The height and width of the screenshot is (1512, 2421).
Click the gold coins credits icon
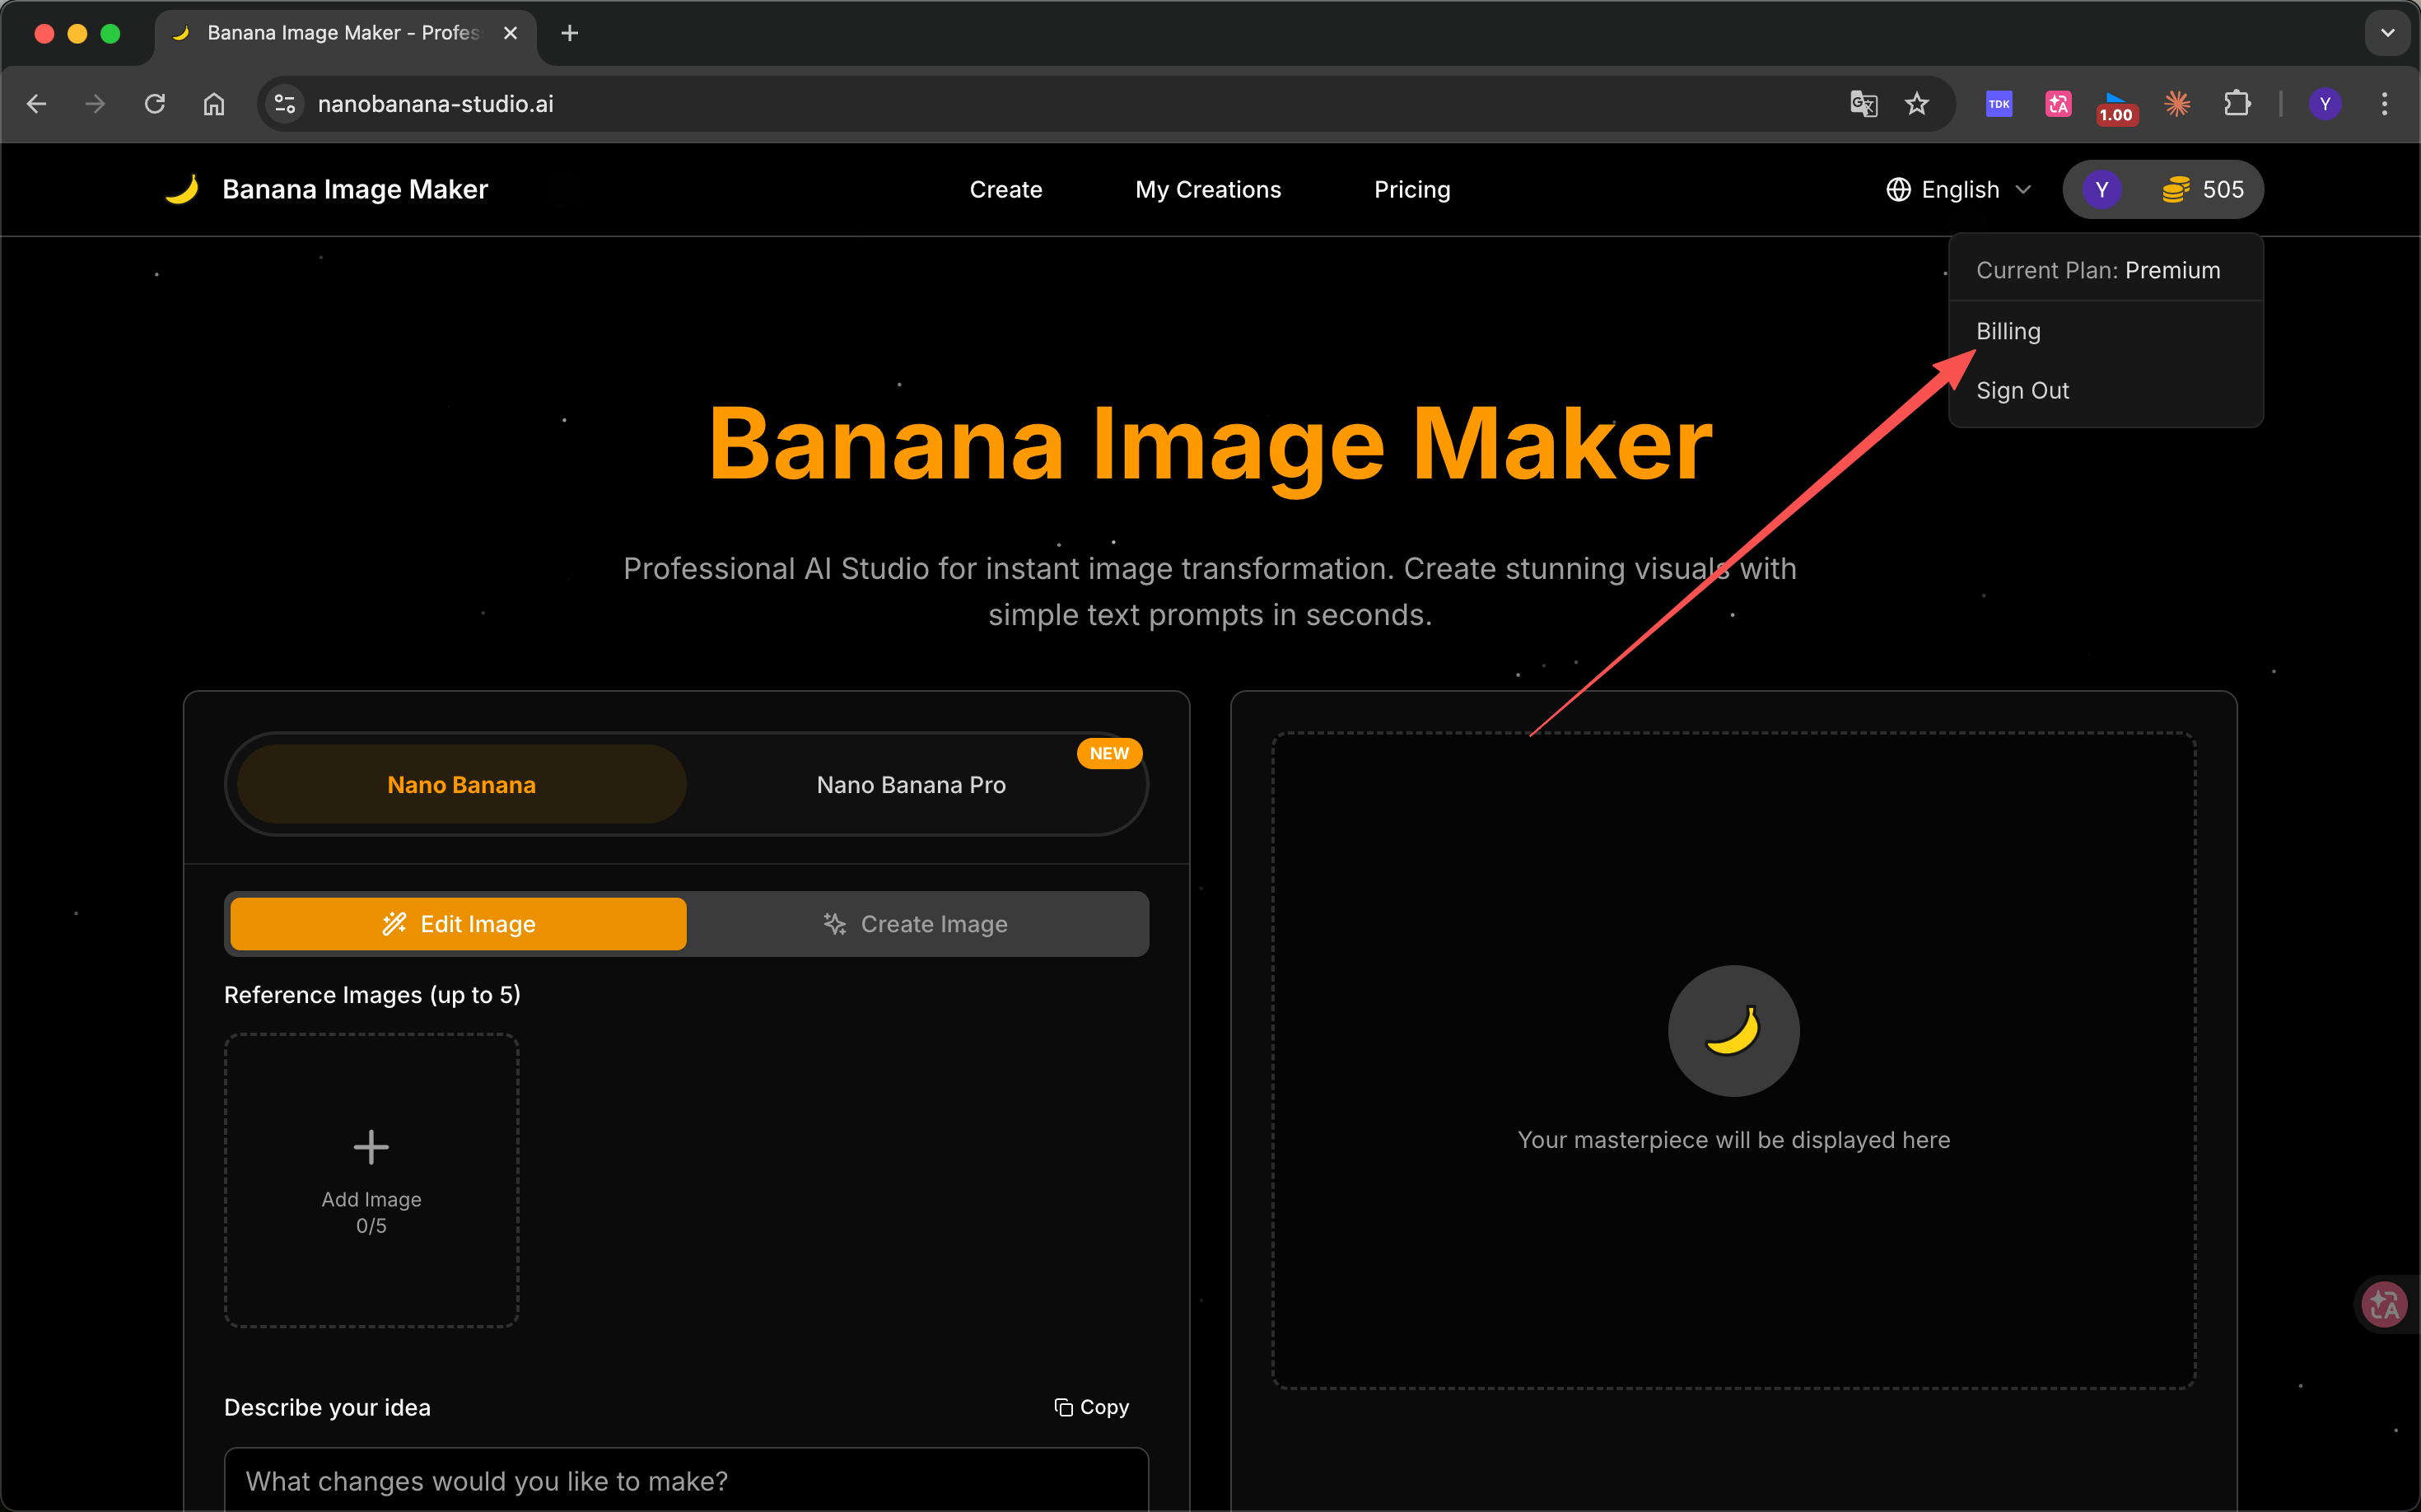tap(2176, 190)
